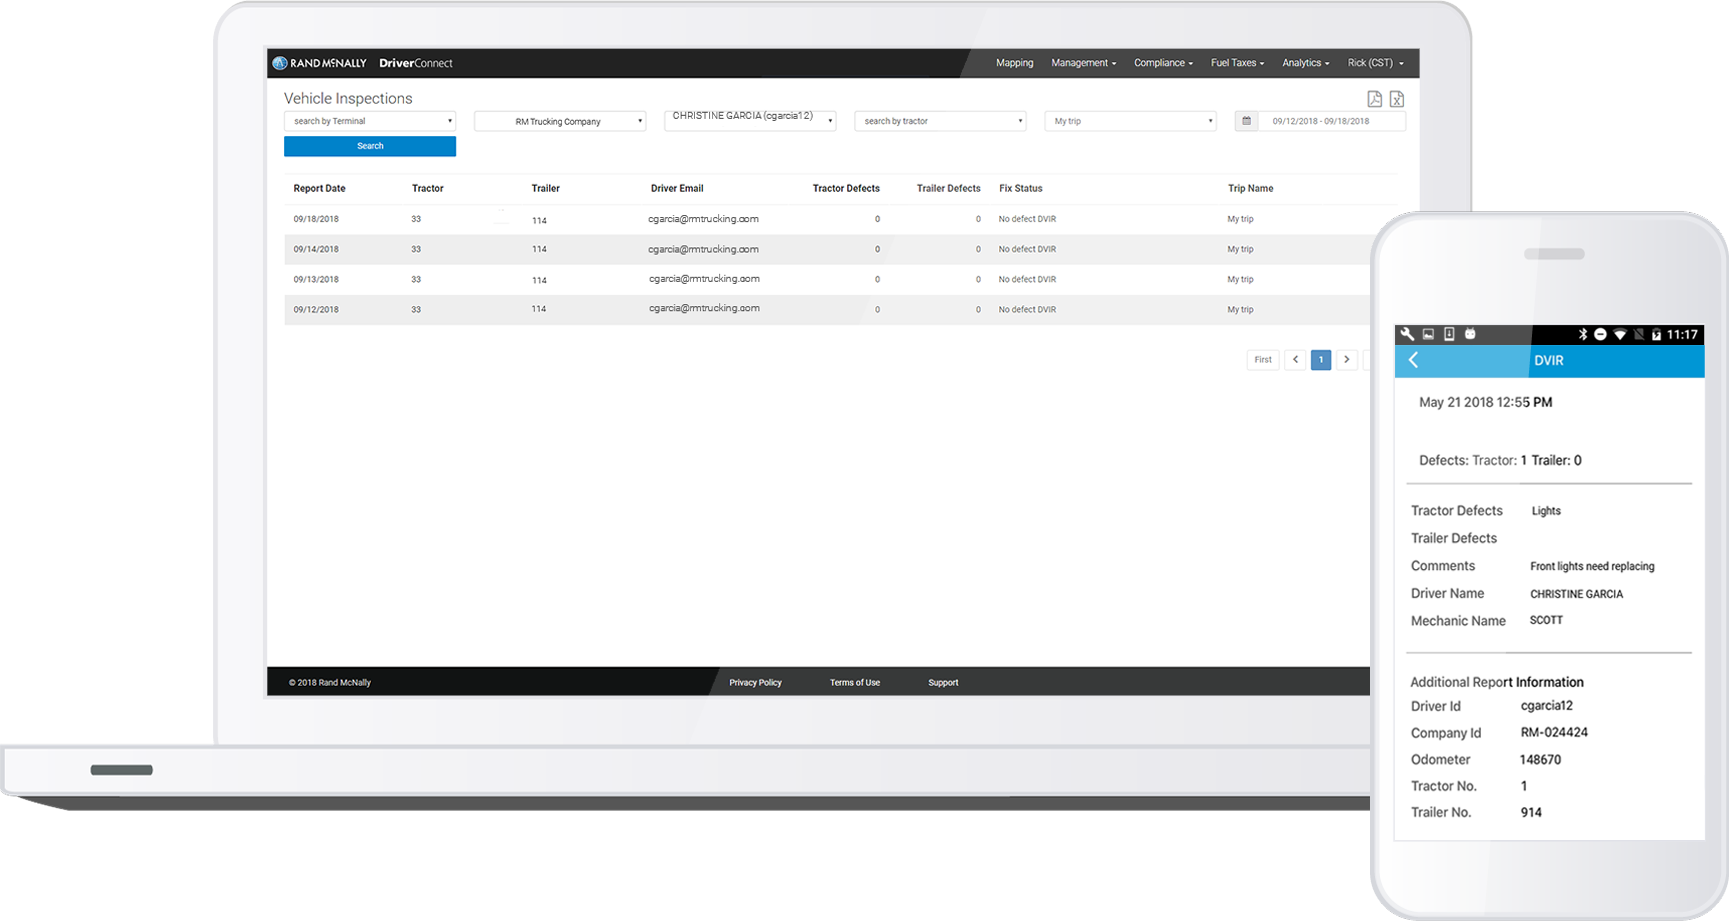Expand Compliance menu

tap(1163, 63)
